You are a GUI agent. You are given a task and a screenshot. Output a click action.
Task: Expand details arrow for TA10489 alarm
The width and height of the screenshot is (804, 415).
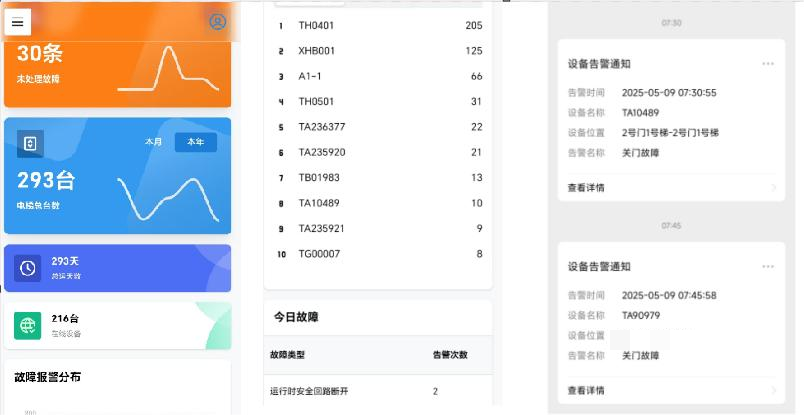(x=774, y=187)
